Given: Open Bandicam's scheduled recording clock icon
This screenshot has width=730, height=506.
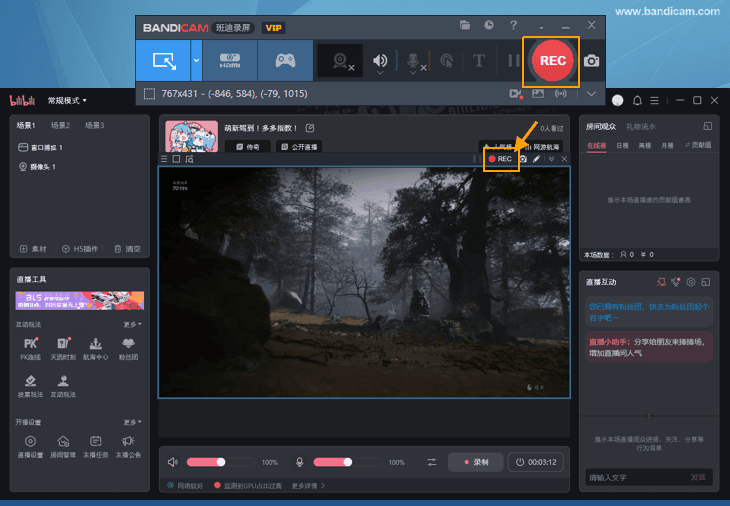Looking at the screenshot, I should (489, 25).
